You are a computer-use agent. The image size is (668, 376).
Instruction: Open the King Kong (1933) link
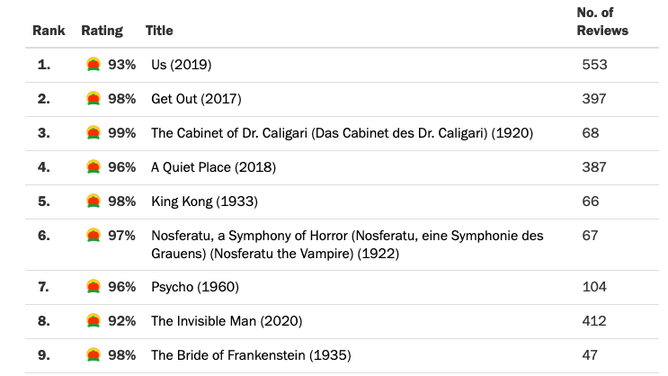click(204, 201)
